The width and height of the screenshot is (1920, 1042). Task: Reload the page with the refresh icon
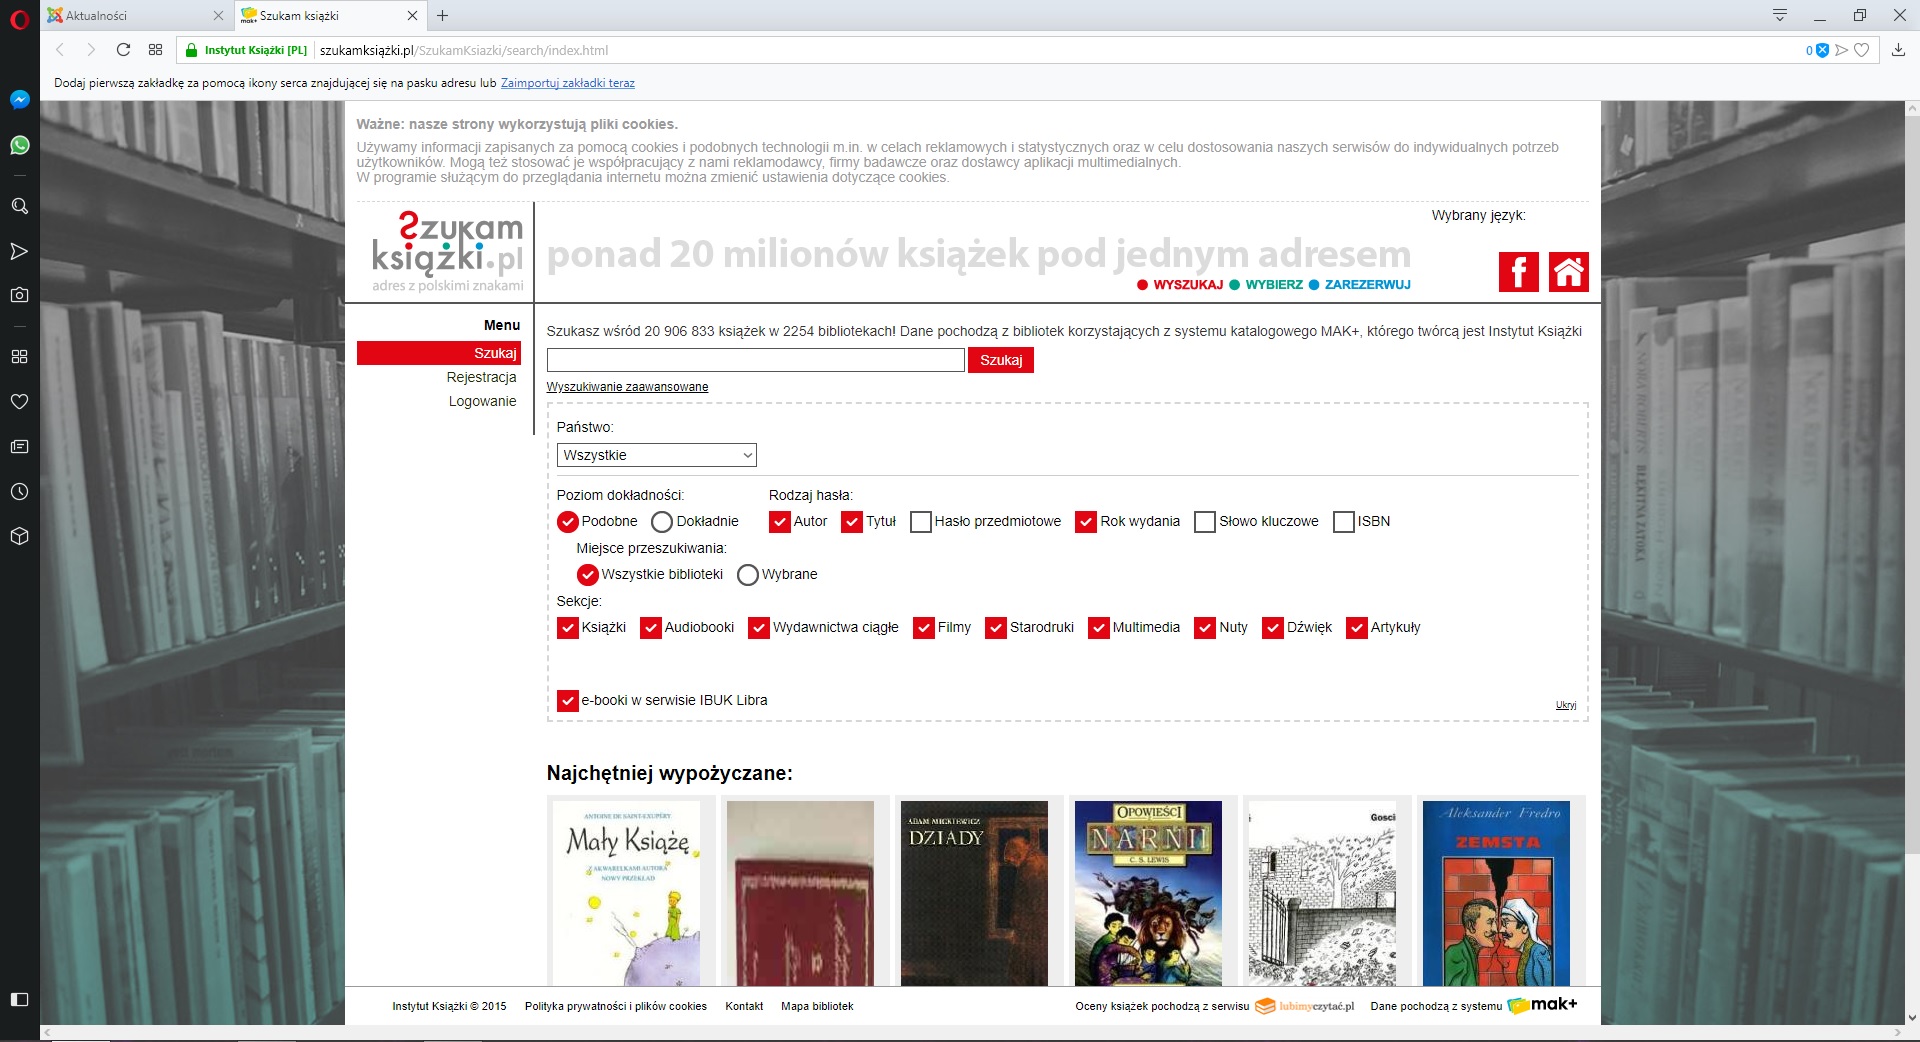tap(123, 50)
